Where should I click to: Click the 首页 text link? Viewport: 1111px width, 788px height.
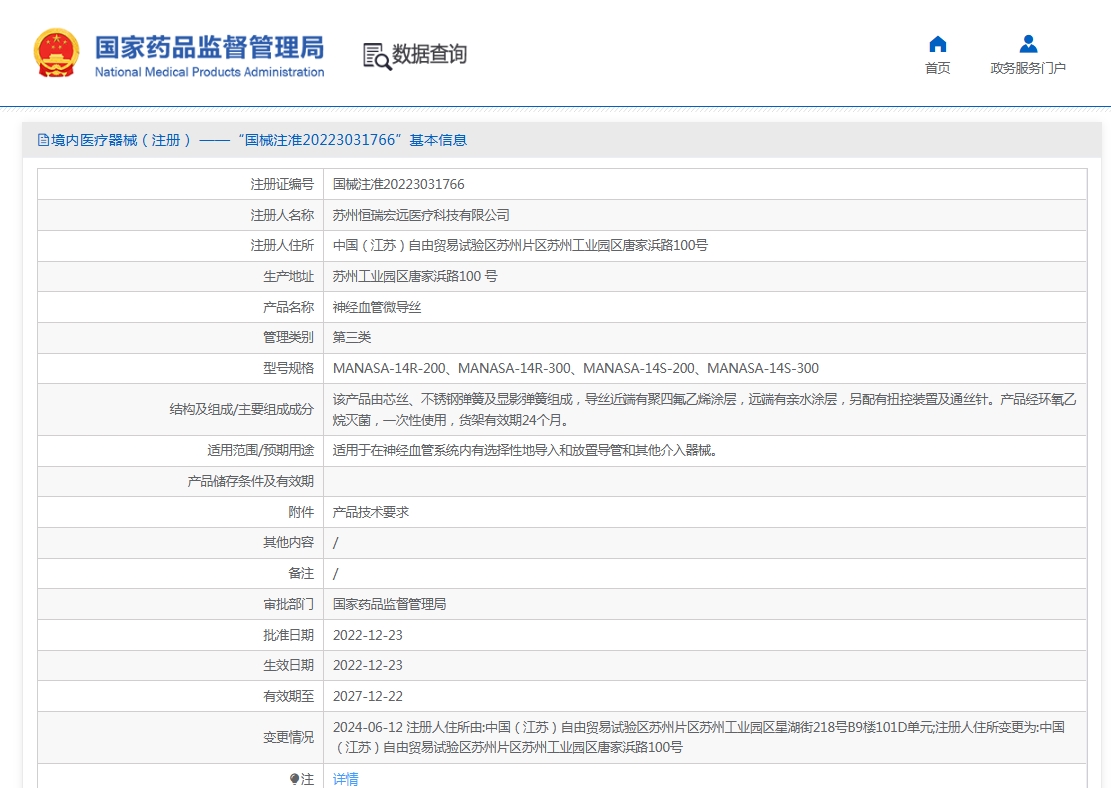(937, 68)
